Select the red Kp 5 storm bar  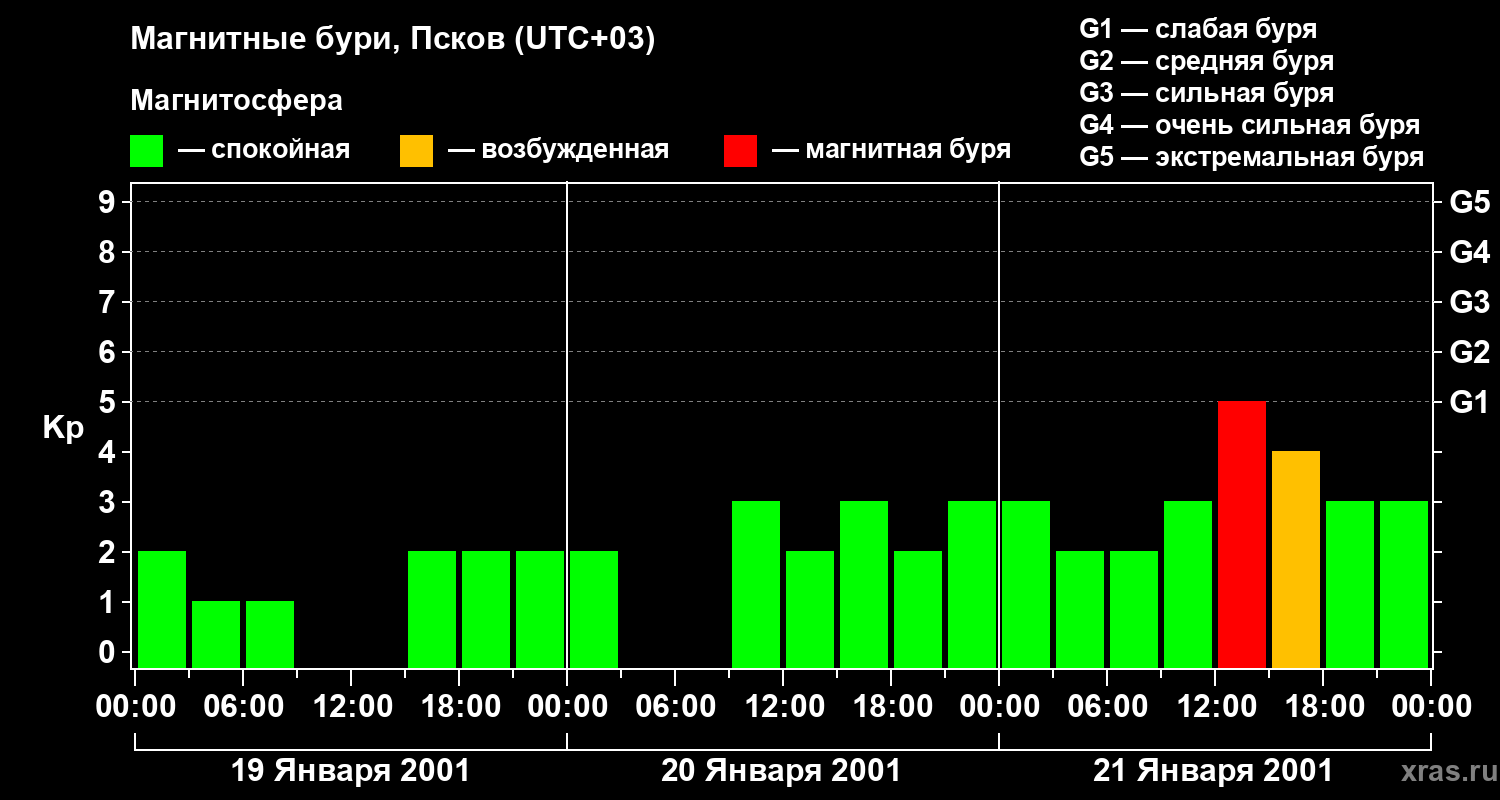1242,535
